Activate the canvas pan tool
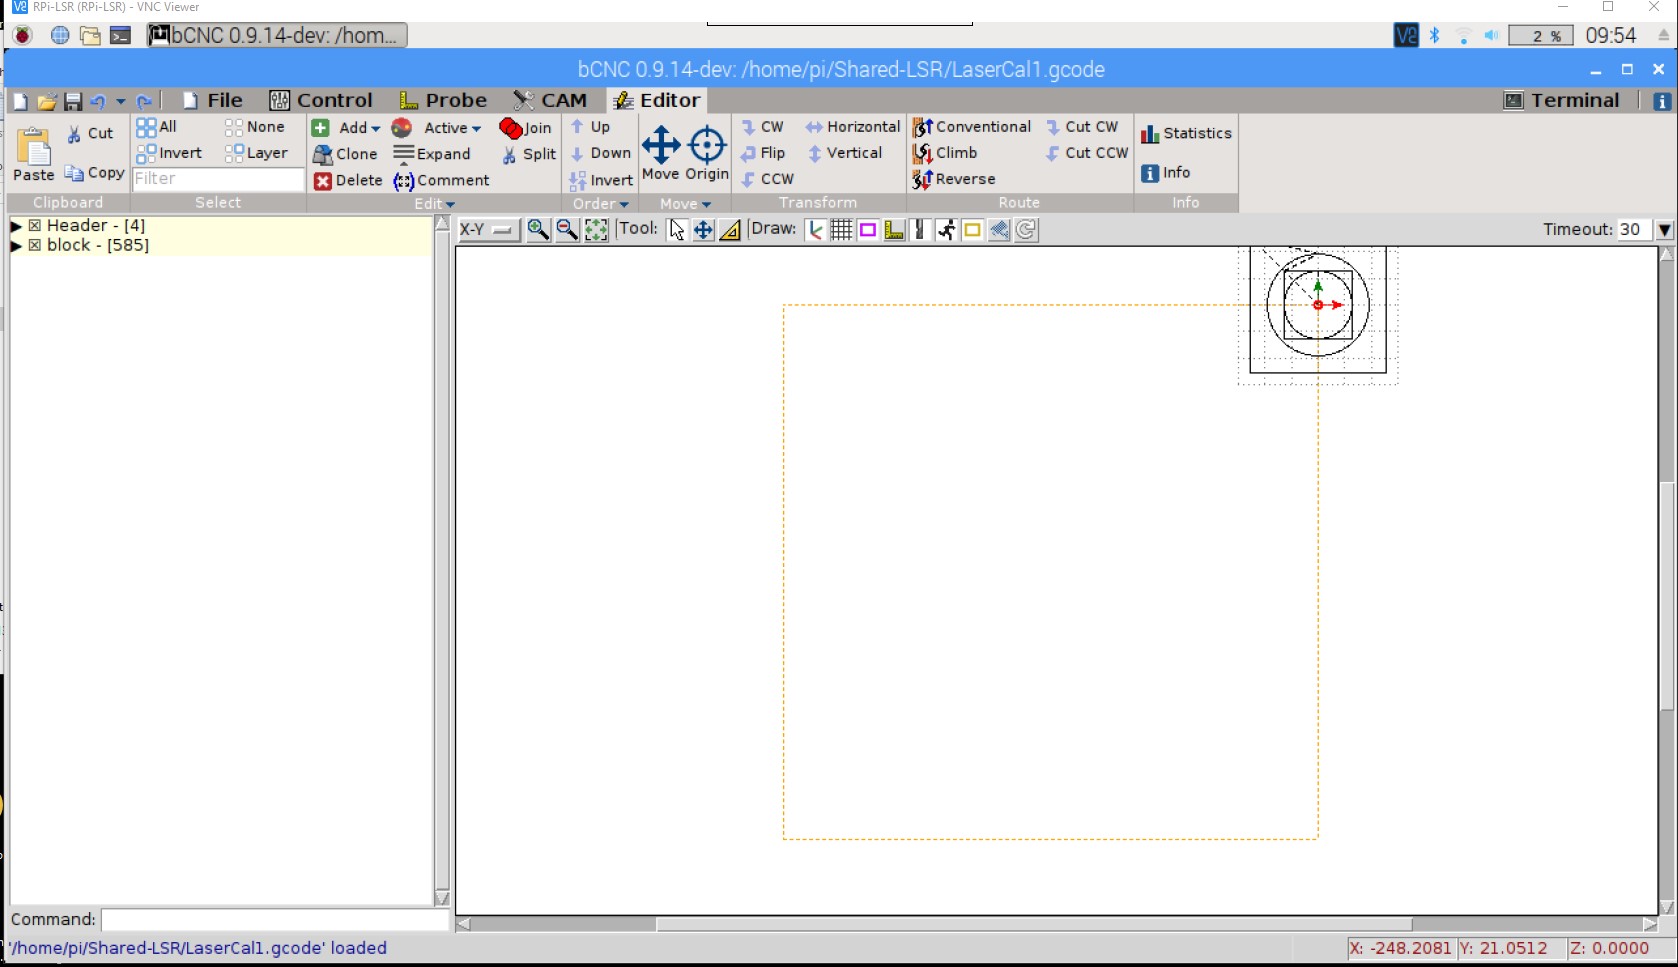The image size is (1678, 967). [704, 230]
